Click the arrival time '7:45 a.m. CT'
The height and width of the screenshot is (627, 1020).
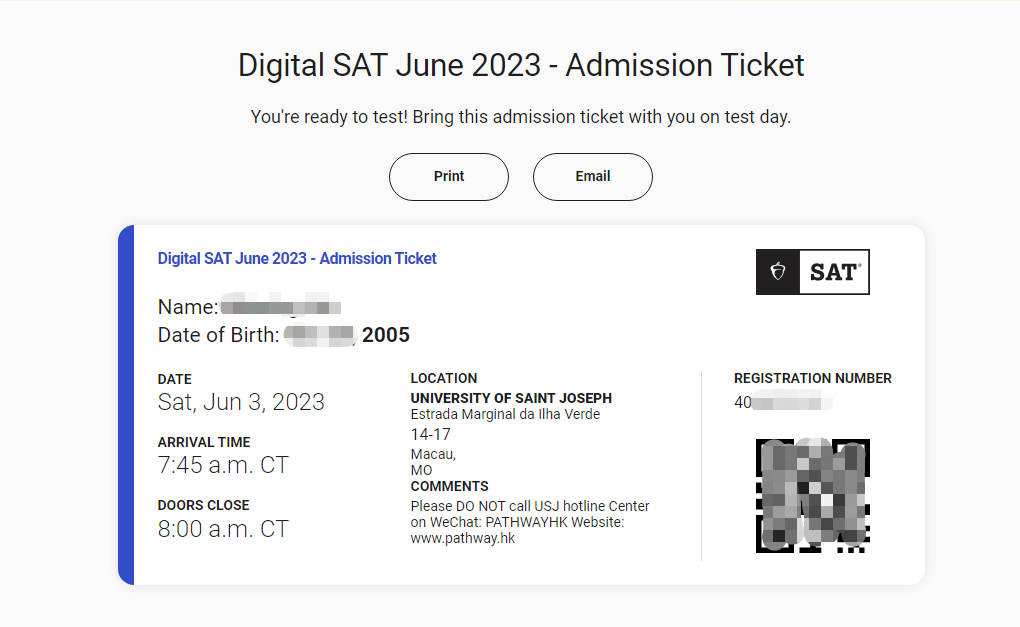[223, 465]
